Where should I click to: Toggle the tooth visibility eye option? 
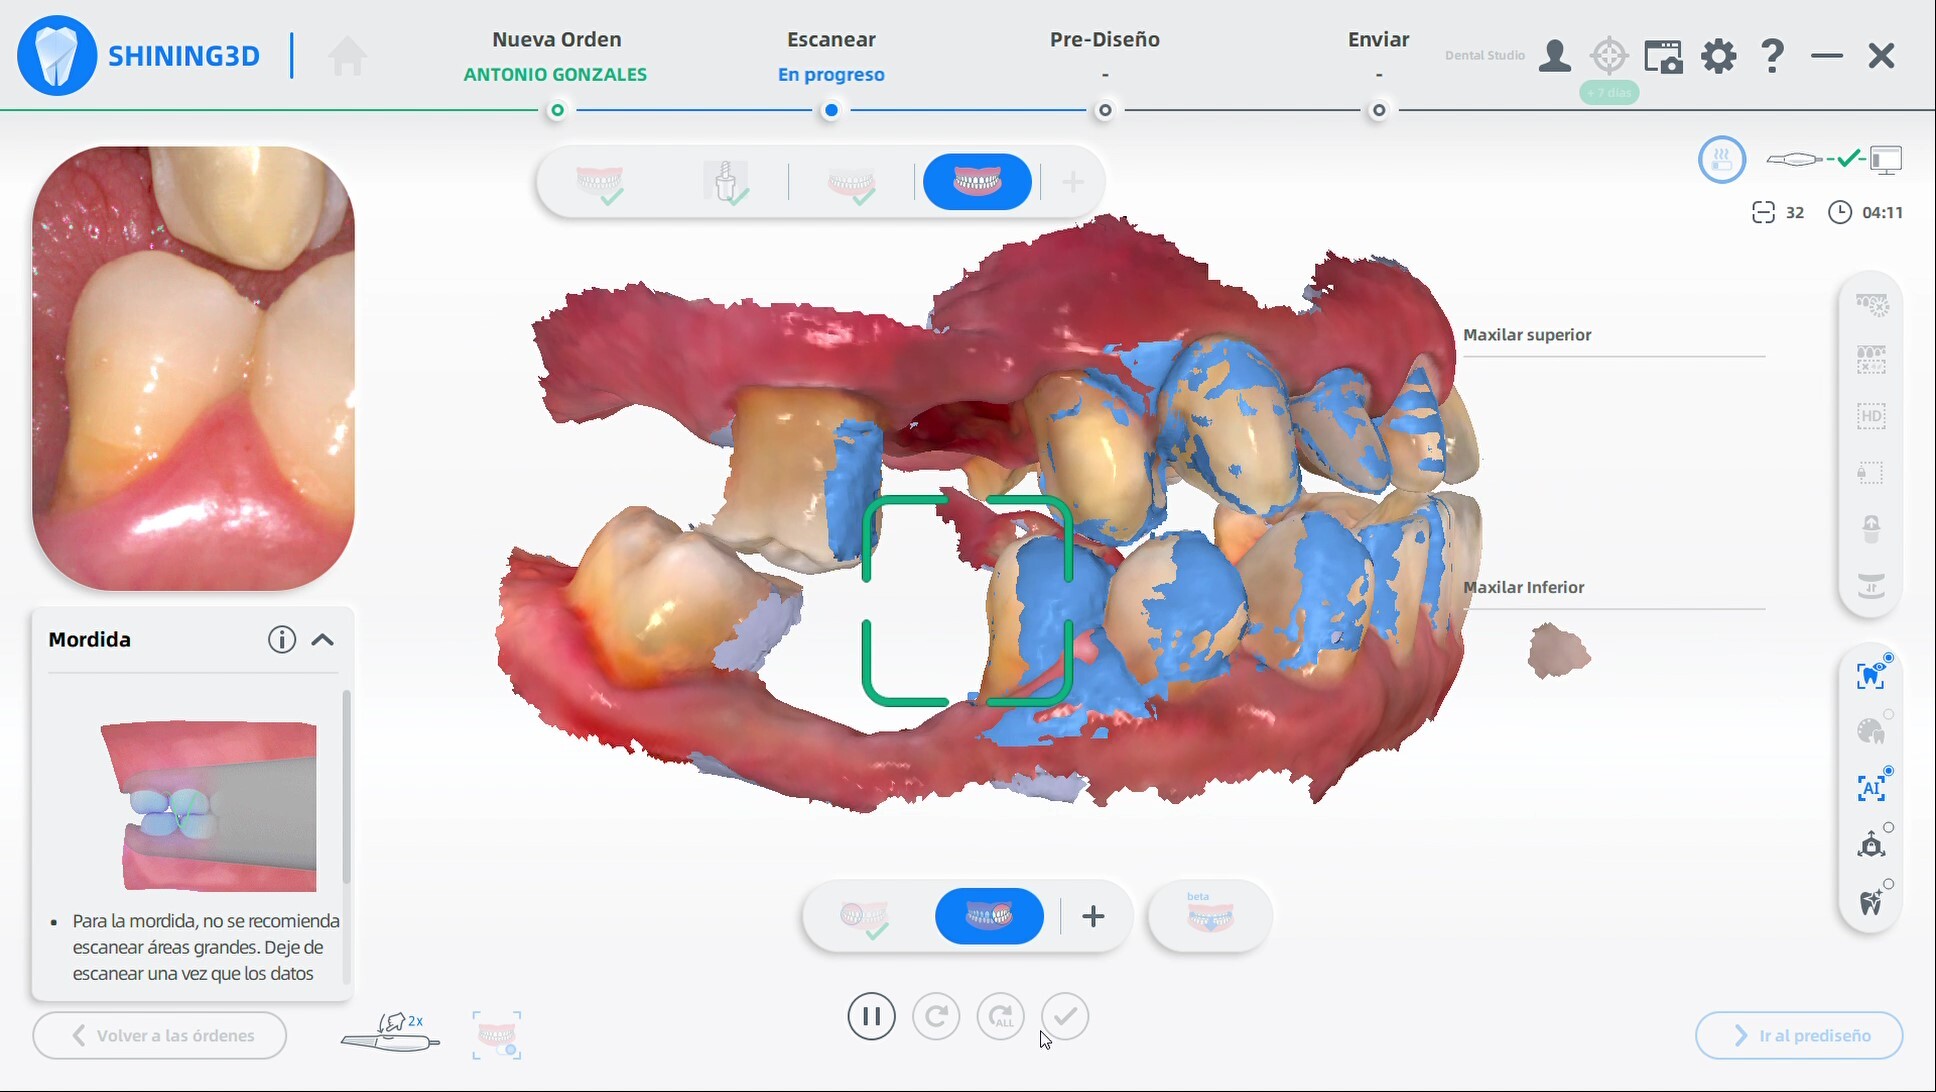[1871, 676]
